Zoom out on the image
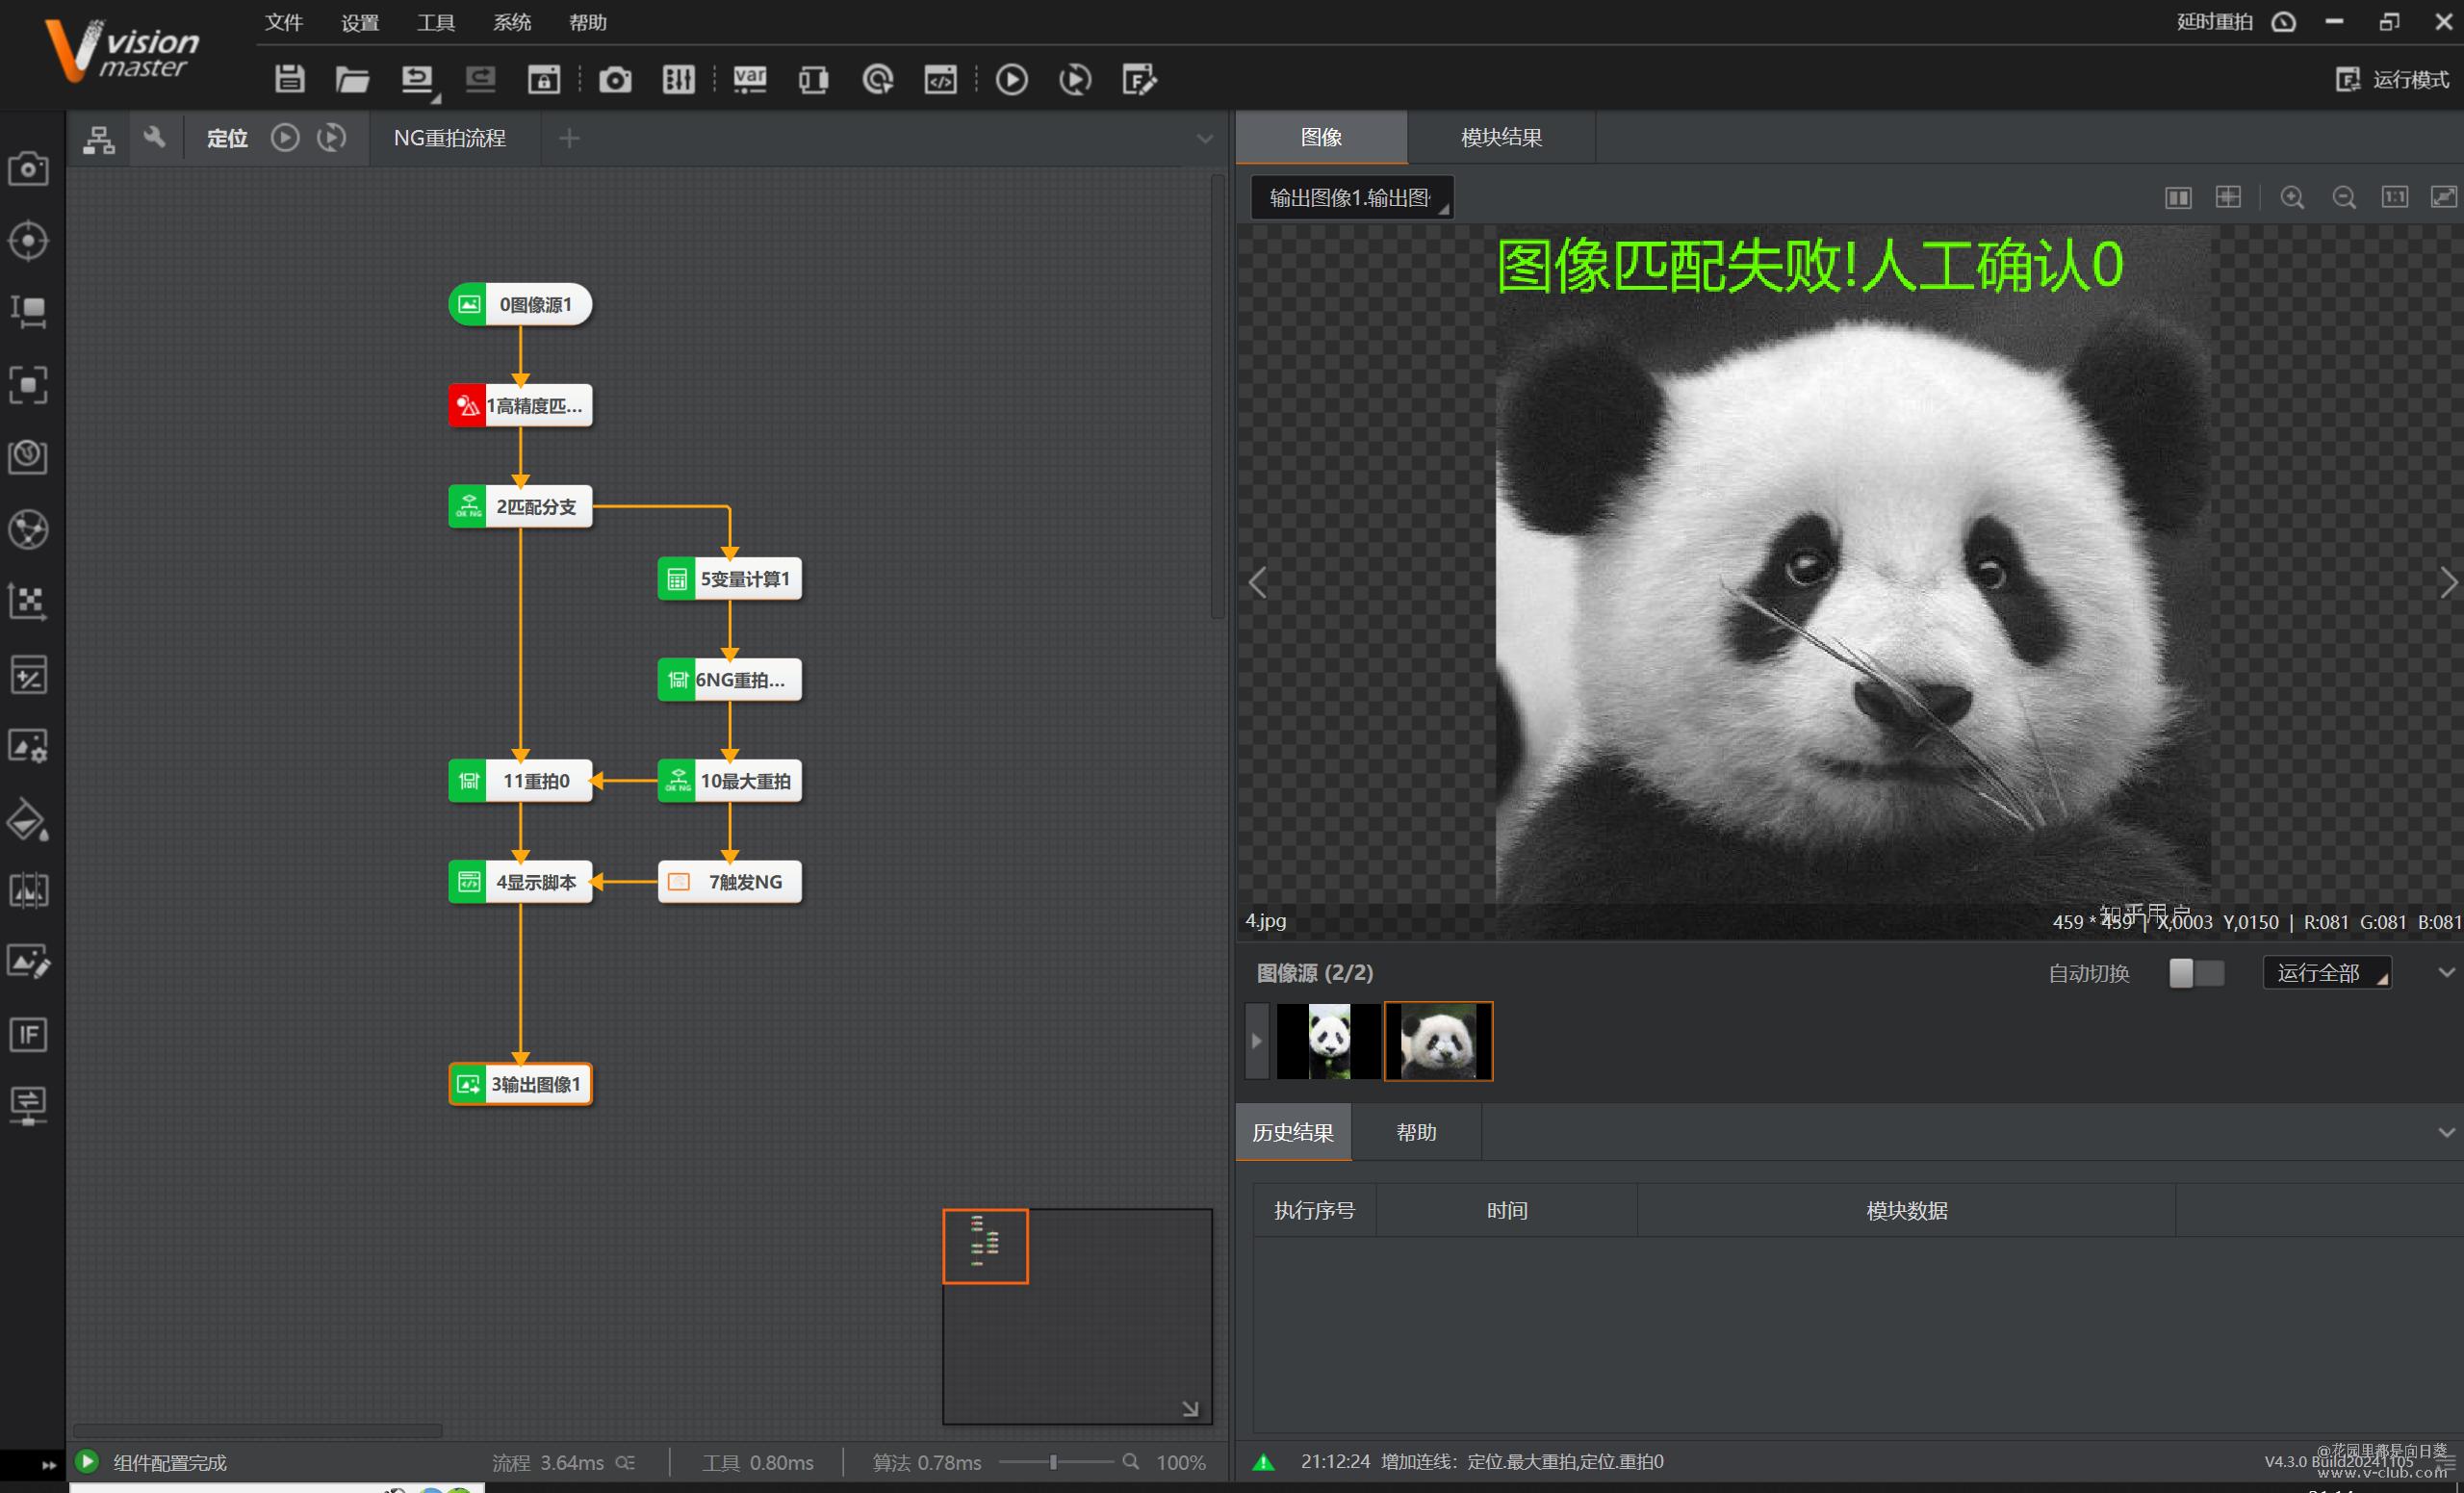2464x1493 pixels. click(x=2343, y=197)
